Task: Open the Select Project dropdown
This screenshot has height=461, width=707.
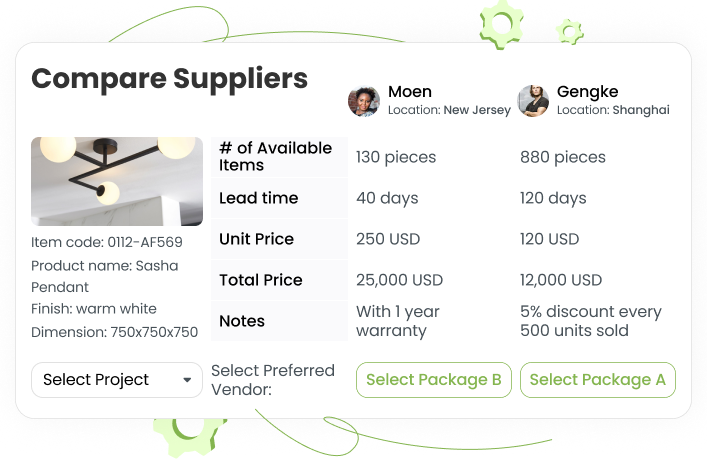Action: point(117,380)
